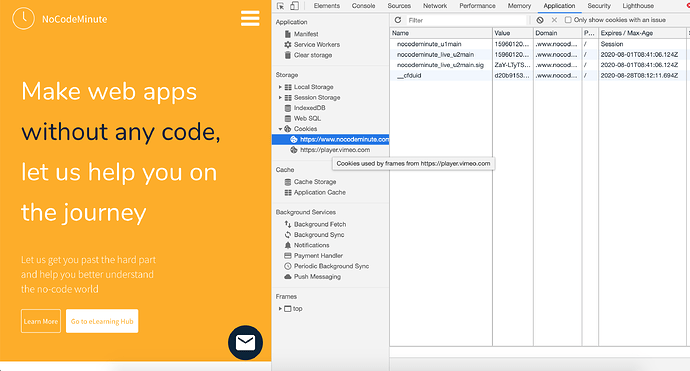Expand the top frame item
This screenshot has width=690, height=371.
tap(280, 309)
